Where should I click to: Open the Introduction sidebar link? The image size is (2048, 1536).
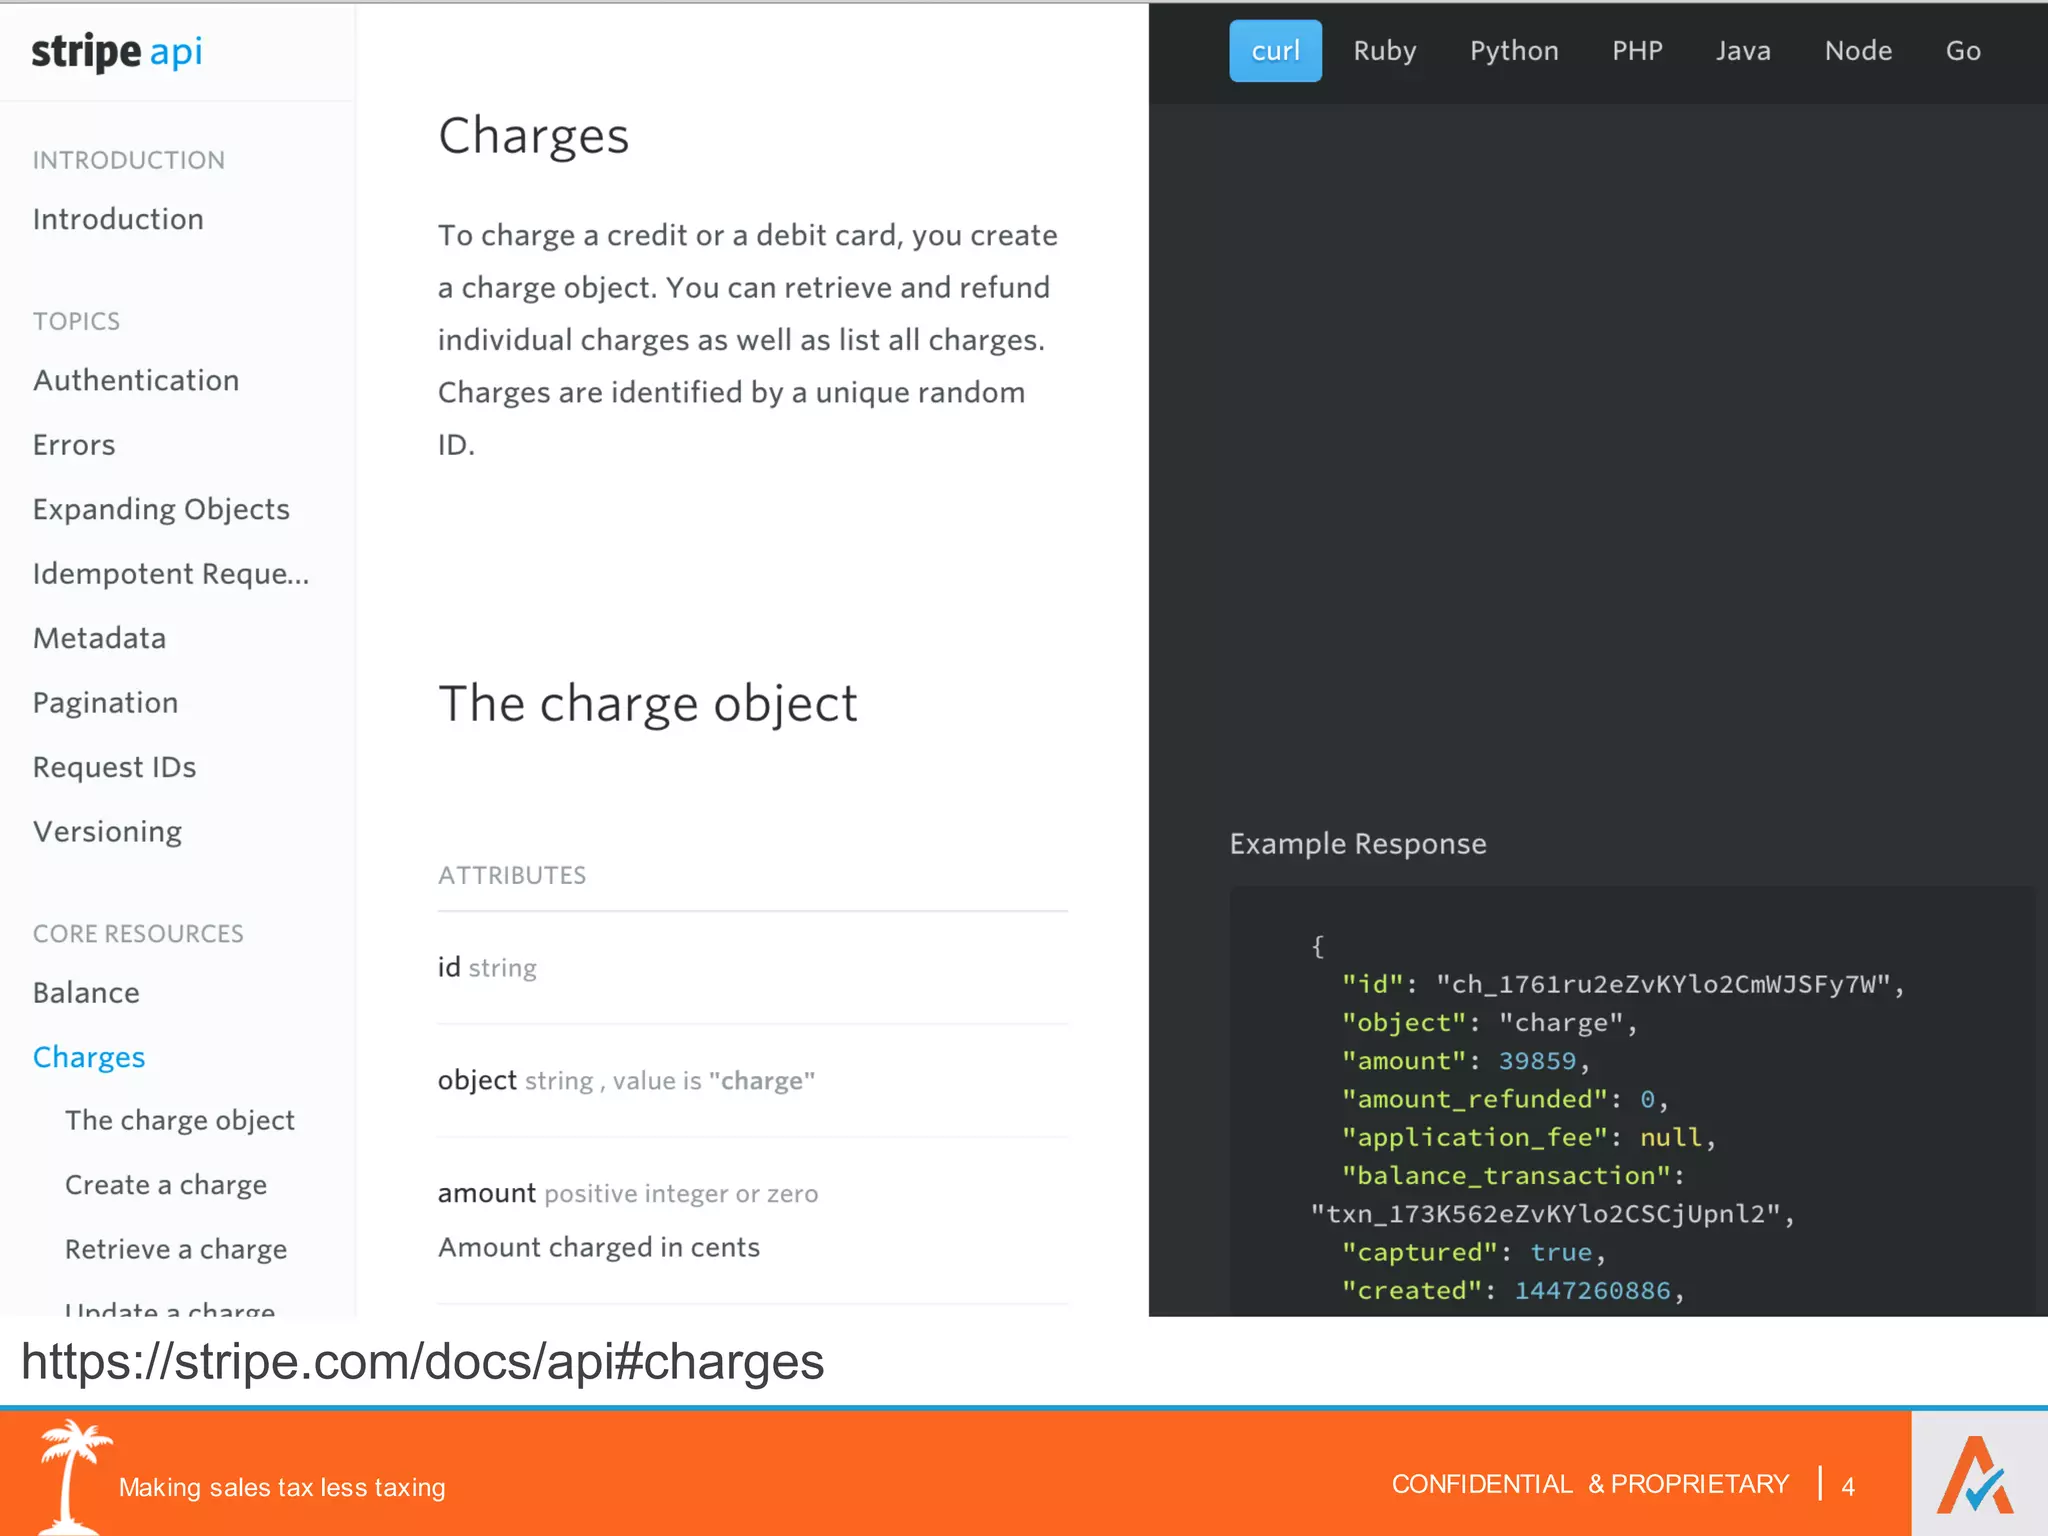(x=118, y=219)
